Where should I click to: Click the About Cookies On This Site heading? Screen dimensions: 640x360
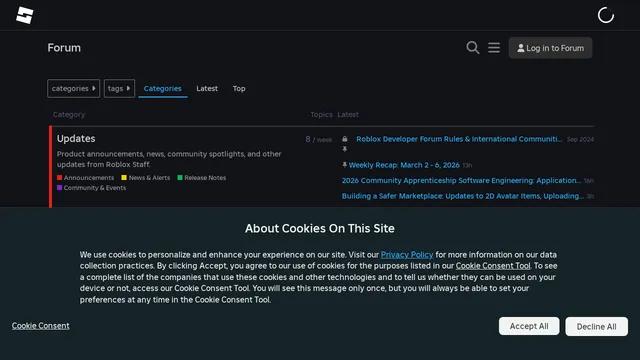click(320, 229)
